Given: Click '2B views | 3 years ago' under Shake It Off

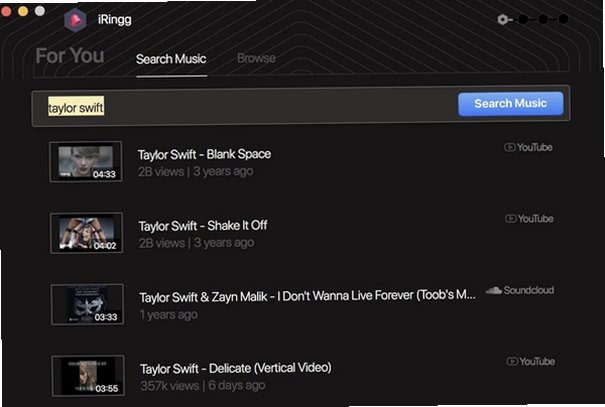Looking at the screenshot, I should (196, 243).
